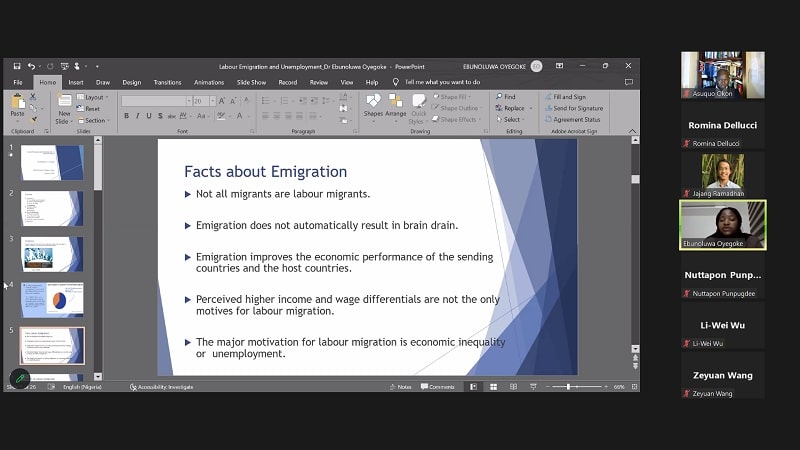Viewport: 800px width, 450px height.
Task: Toggle Italic text formatting
Action: (x=138, y=116)
